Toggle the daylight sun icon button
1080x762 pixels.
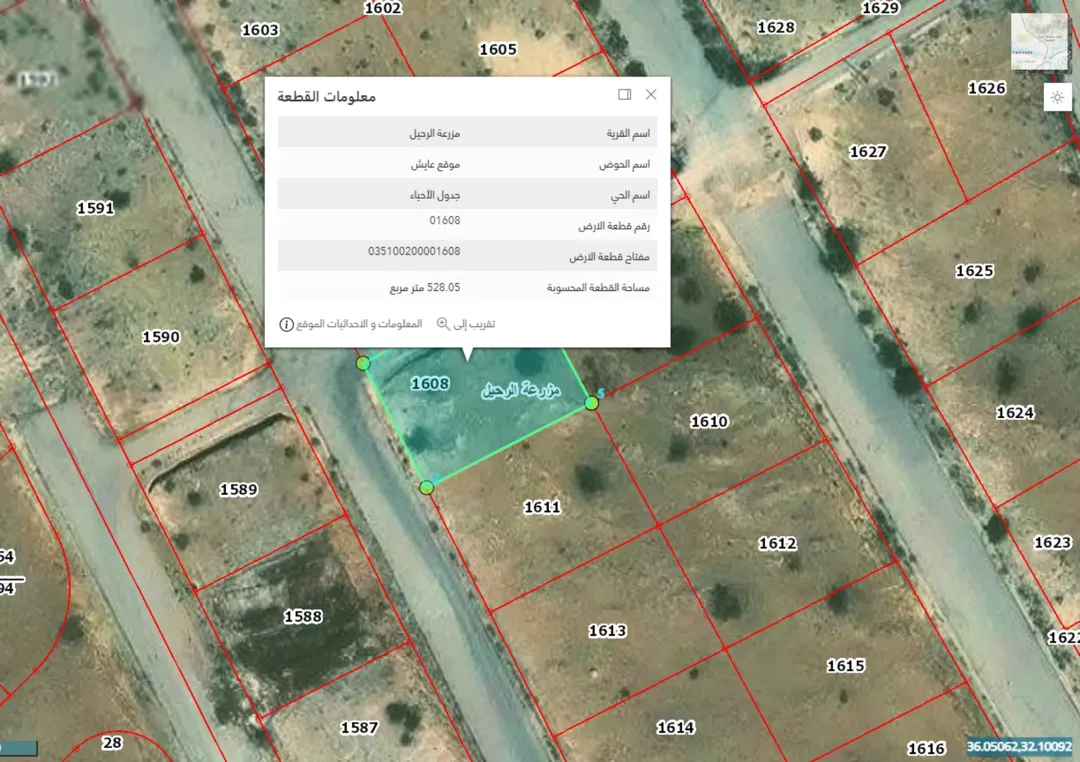1057,97
